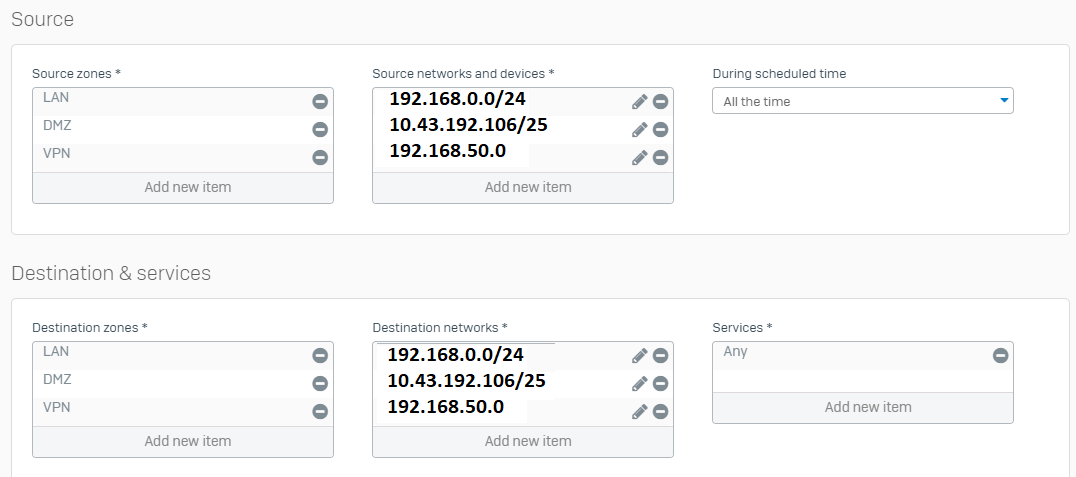Remove LAN from Destination zones
This screenshot has width=1076, height=477.
point(320,356)
